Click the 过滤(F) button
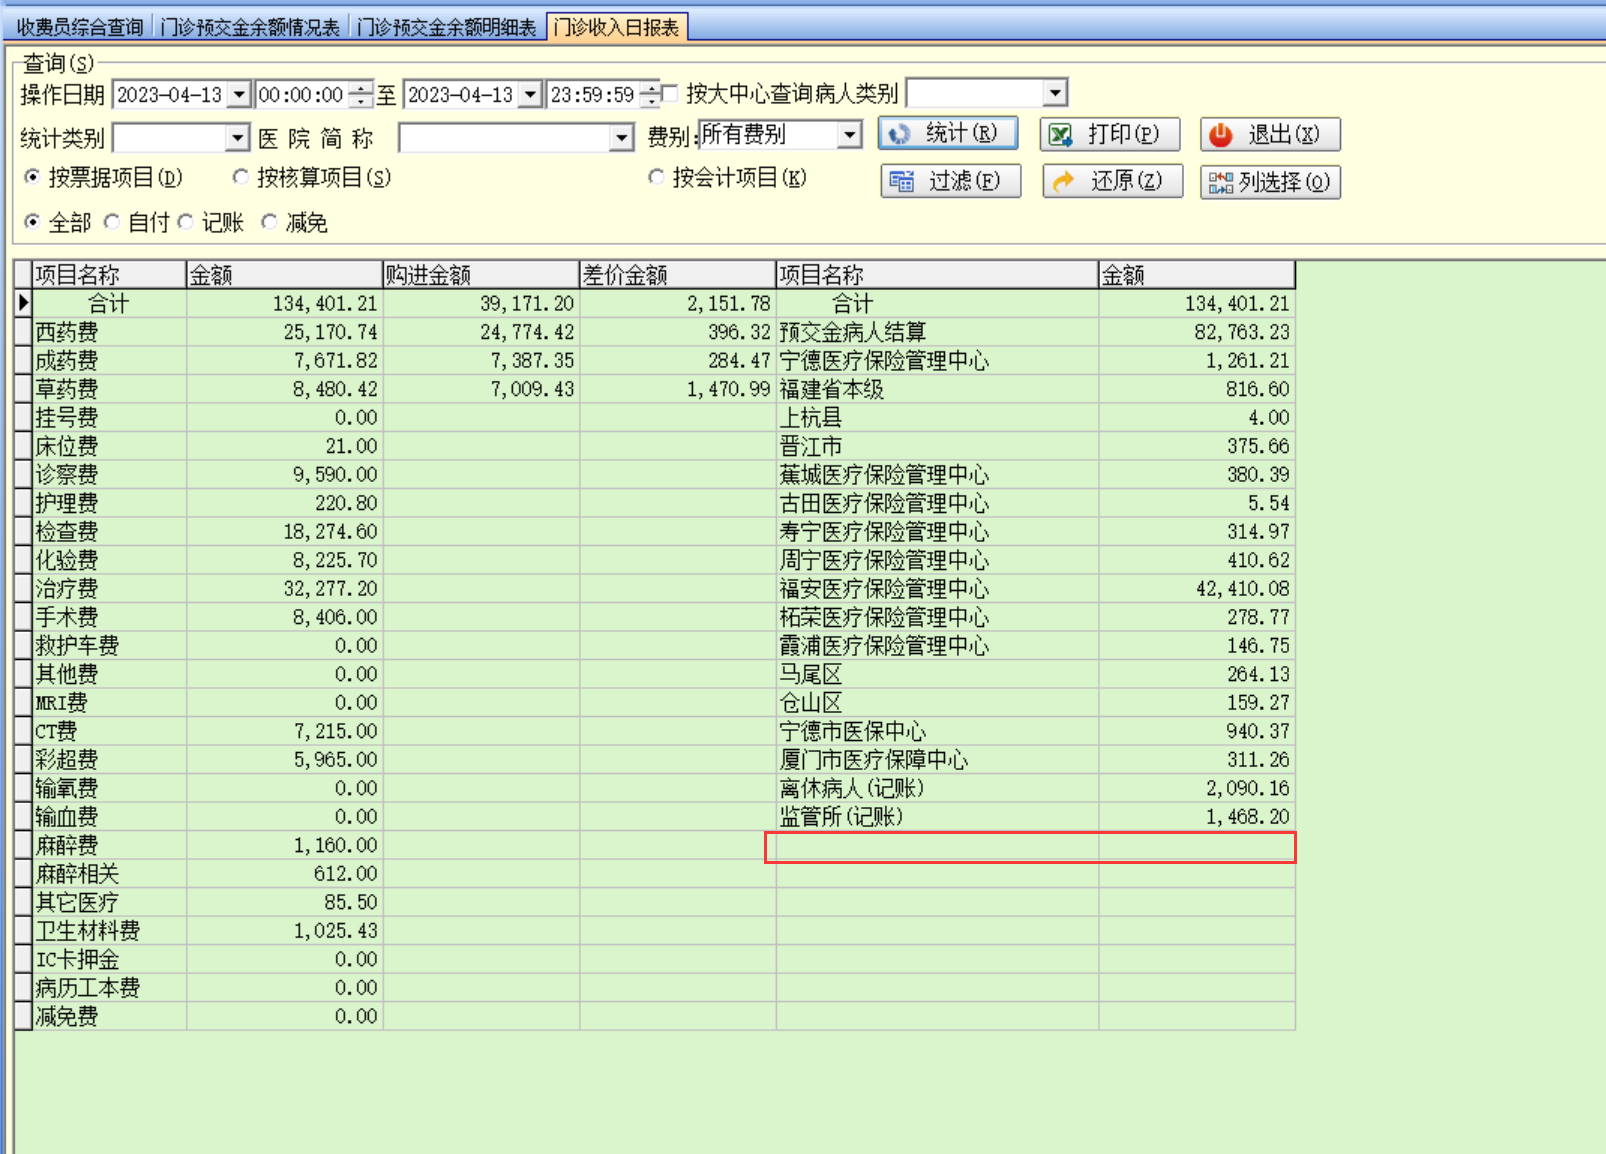The image size is (1606, 1154). pos(951,181)
